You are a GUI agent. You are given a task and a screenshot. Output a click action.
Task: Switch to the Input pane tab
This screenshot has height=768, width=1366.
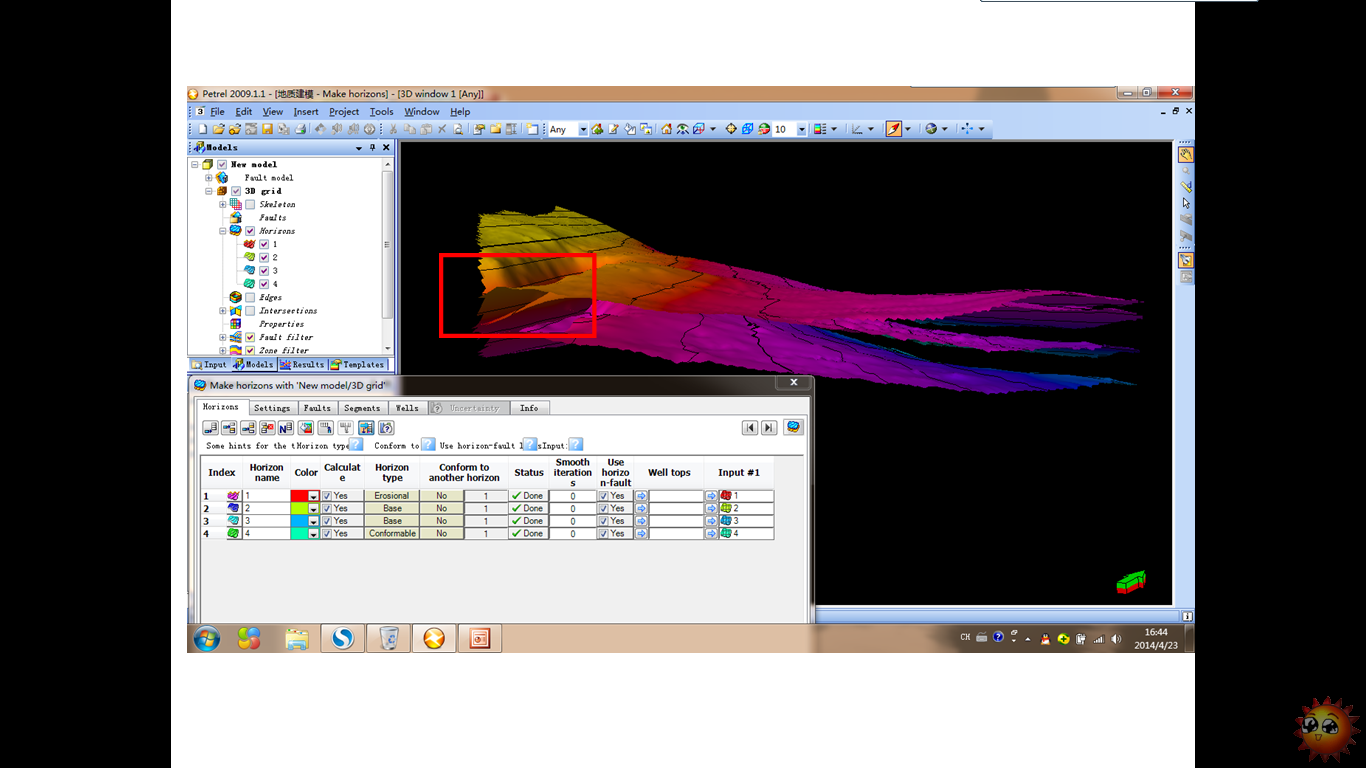tap(209, 365)
